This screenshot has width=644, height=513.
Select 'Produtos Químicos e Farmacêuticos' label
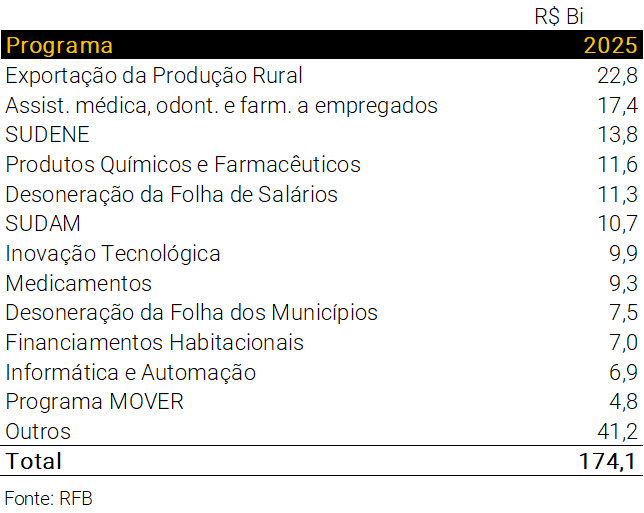pyautogui.click(x=183, y=164)
